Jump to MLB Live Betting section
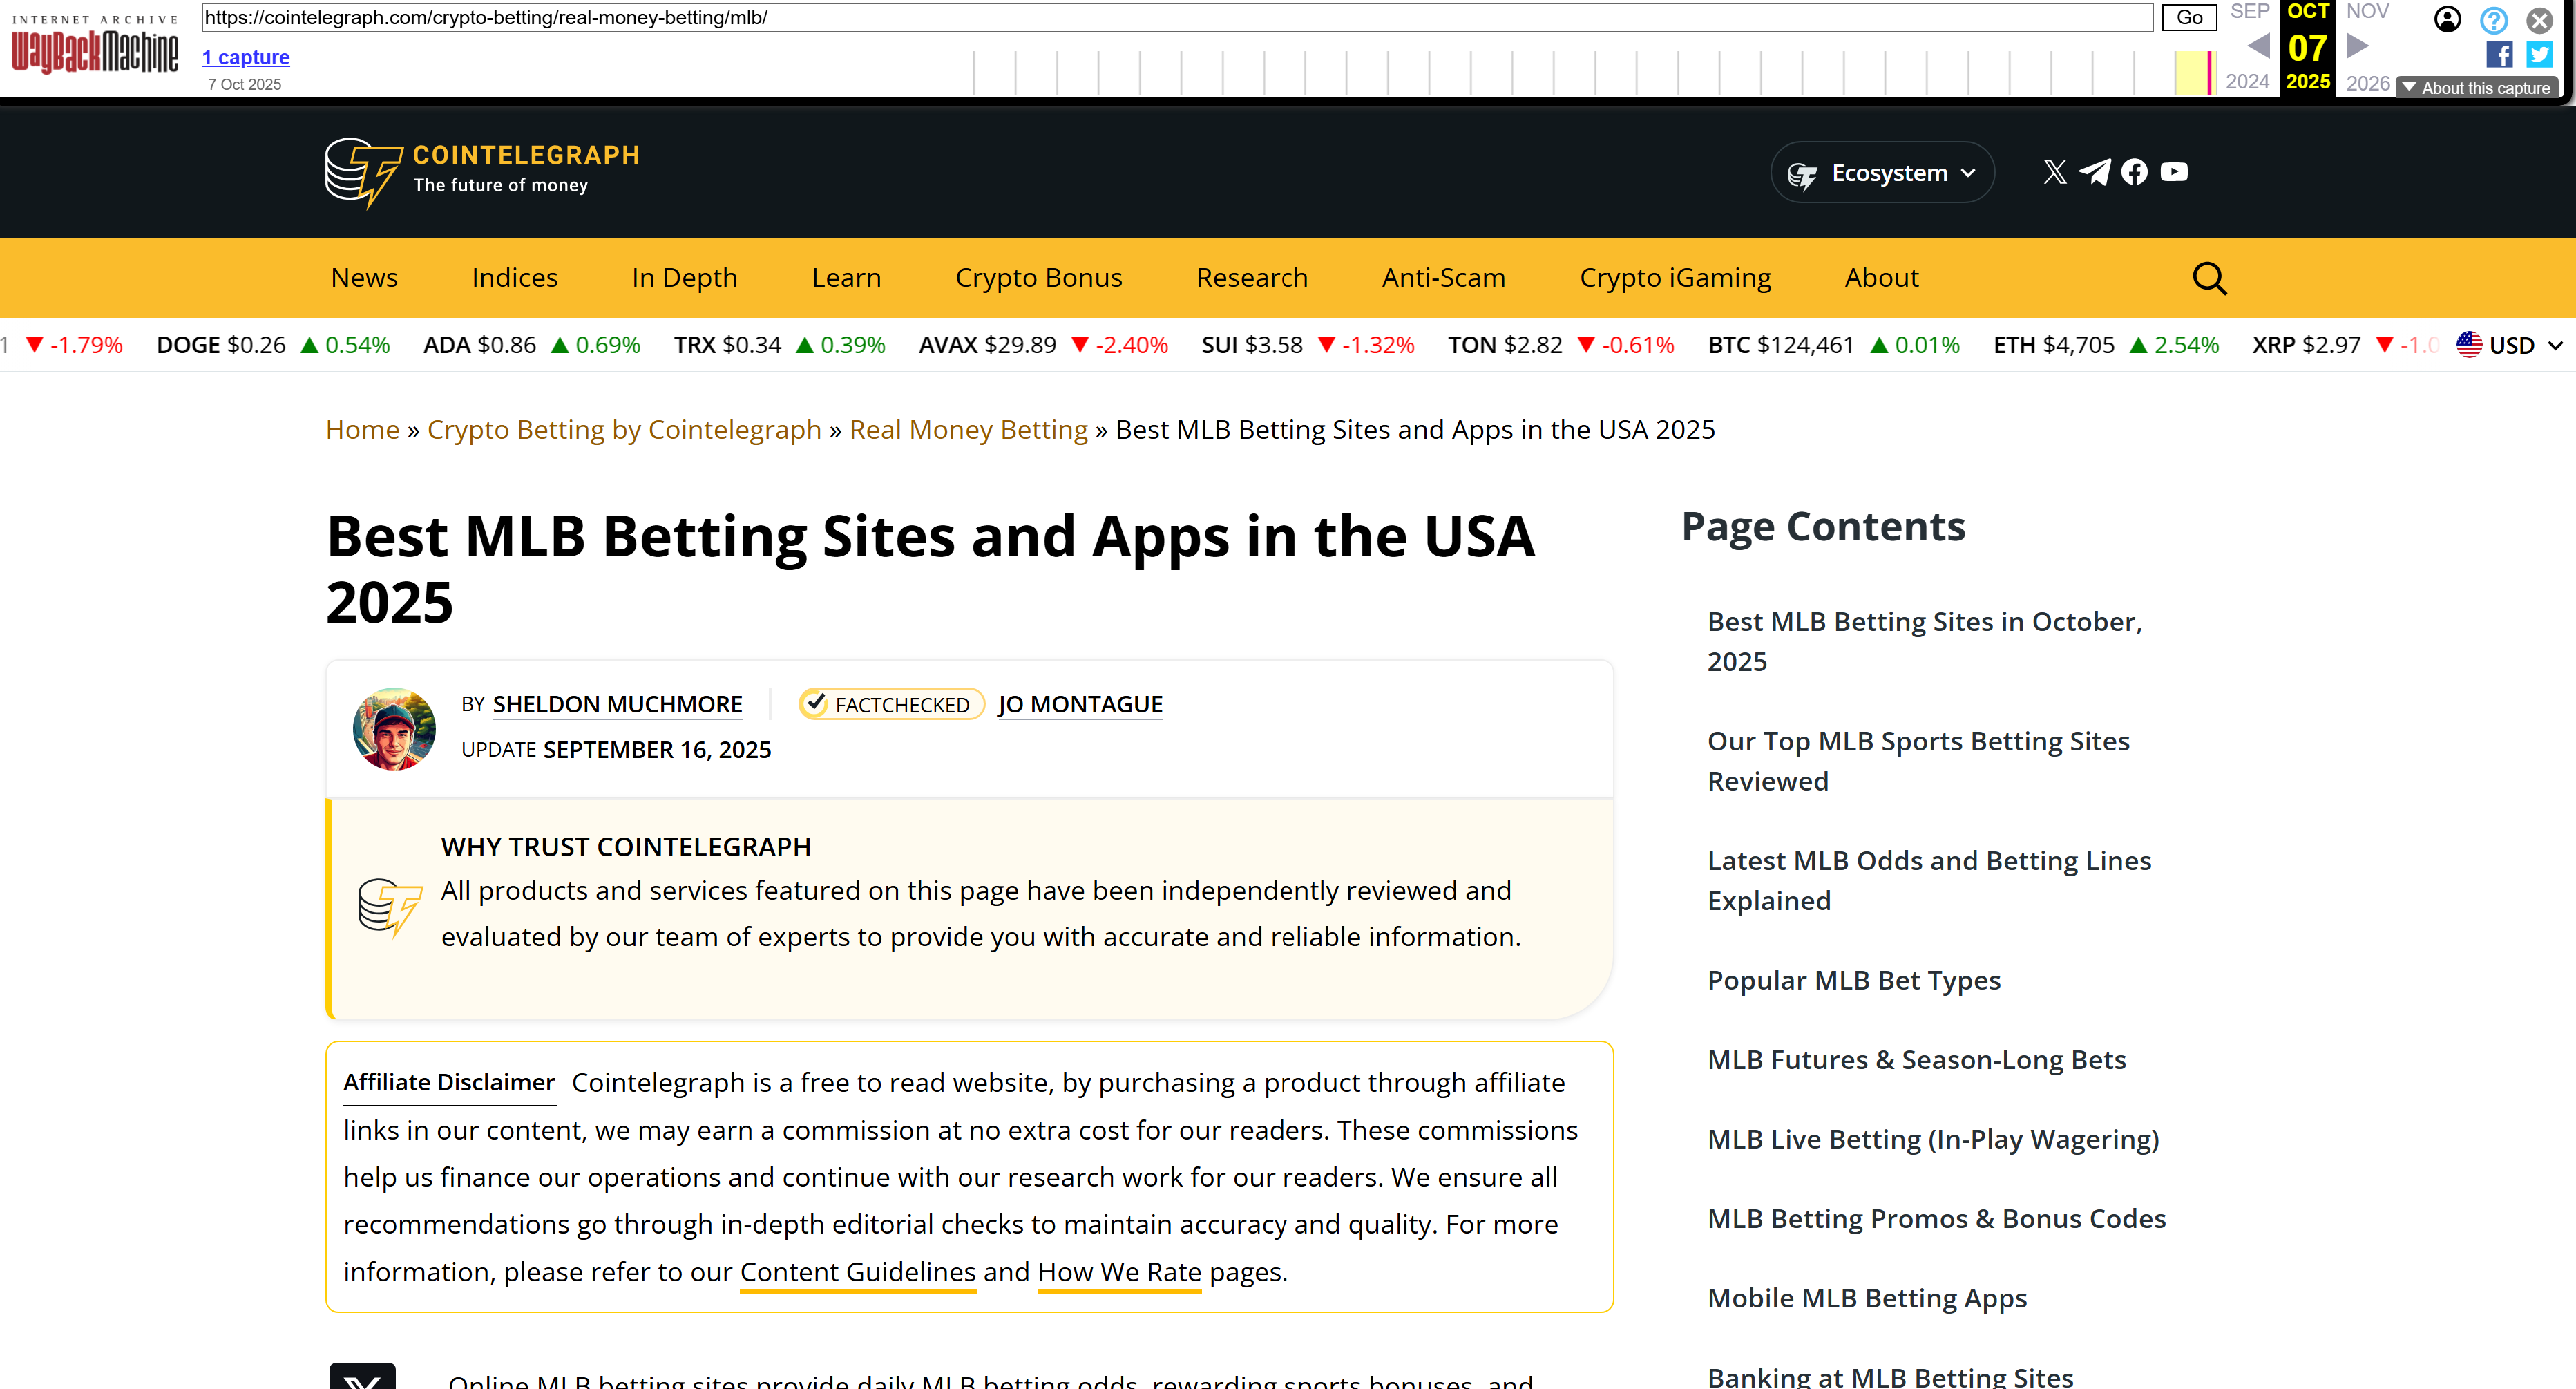 1933,1139
